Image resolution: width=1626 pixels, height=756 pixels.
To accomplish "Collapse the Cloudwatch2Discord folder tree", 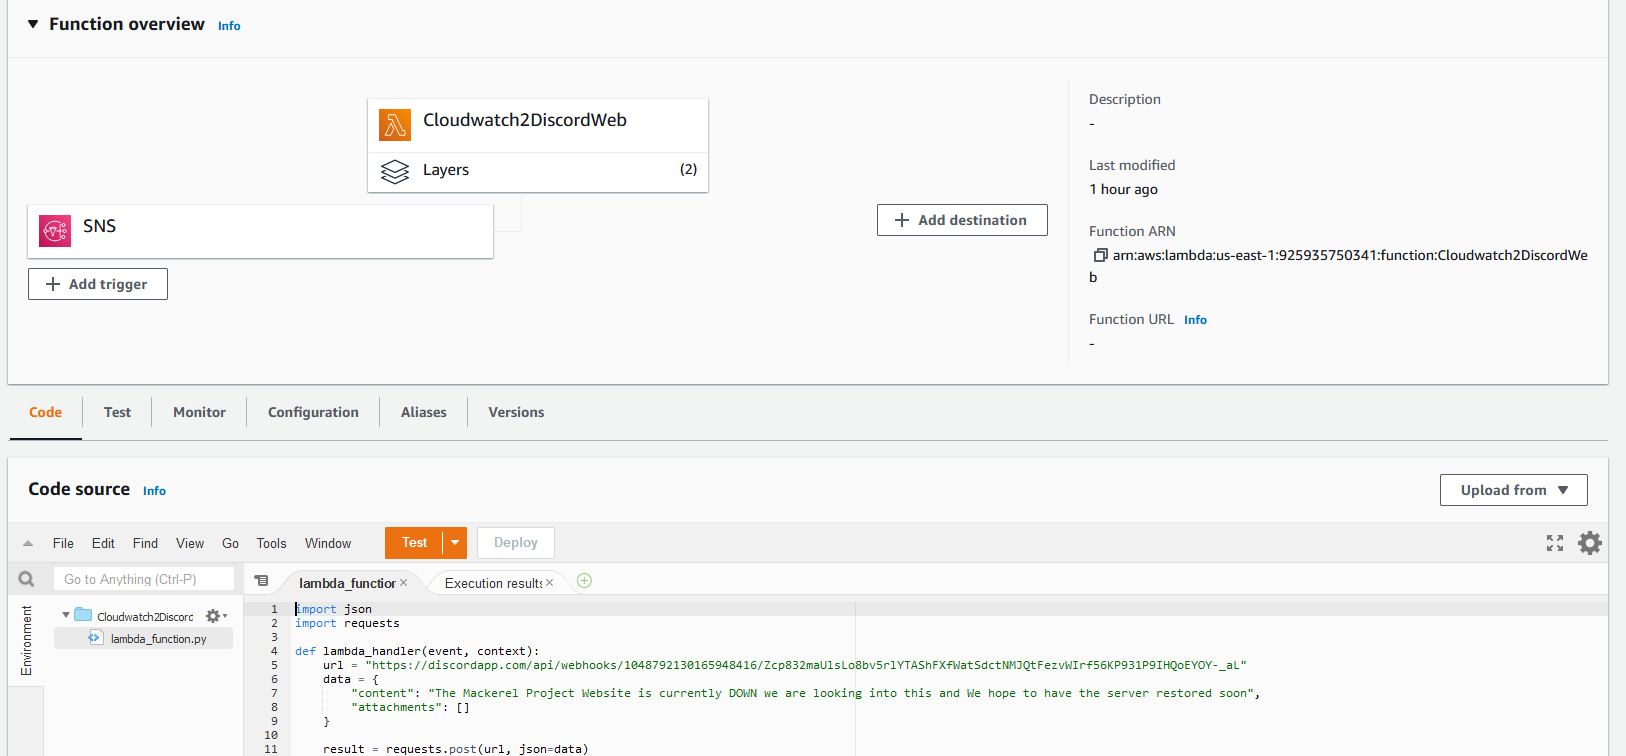I will 66,615.
